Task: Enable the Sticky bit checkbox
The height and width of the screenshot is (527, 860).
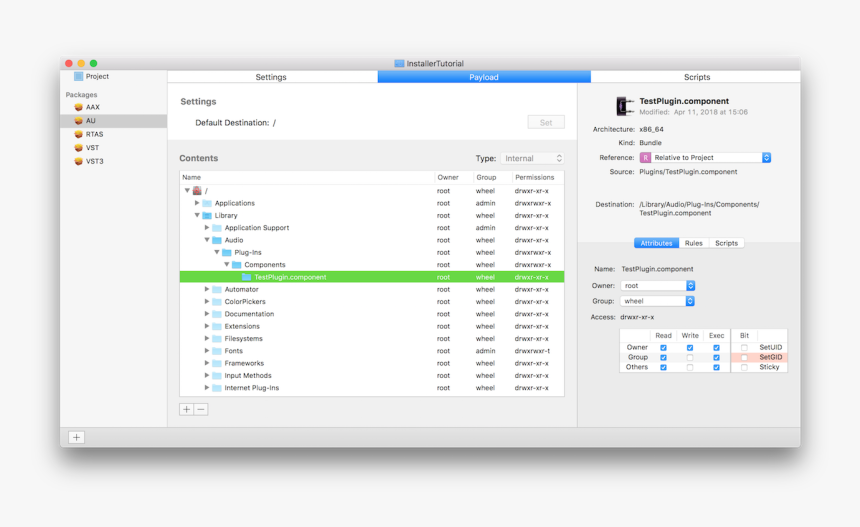Action: pyautogui.click(x=744, y=367)
